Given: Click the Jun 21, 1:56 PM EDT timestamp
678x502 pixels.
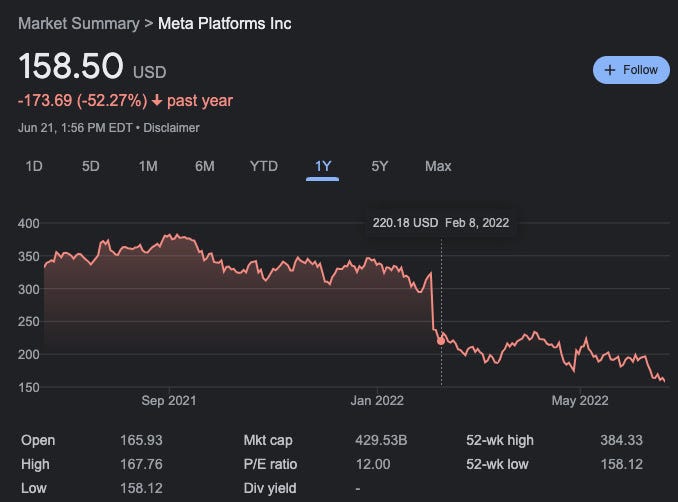Looking at the screenshot, I should [75, 128].
